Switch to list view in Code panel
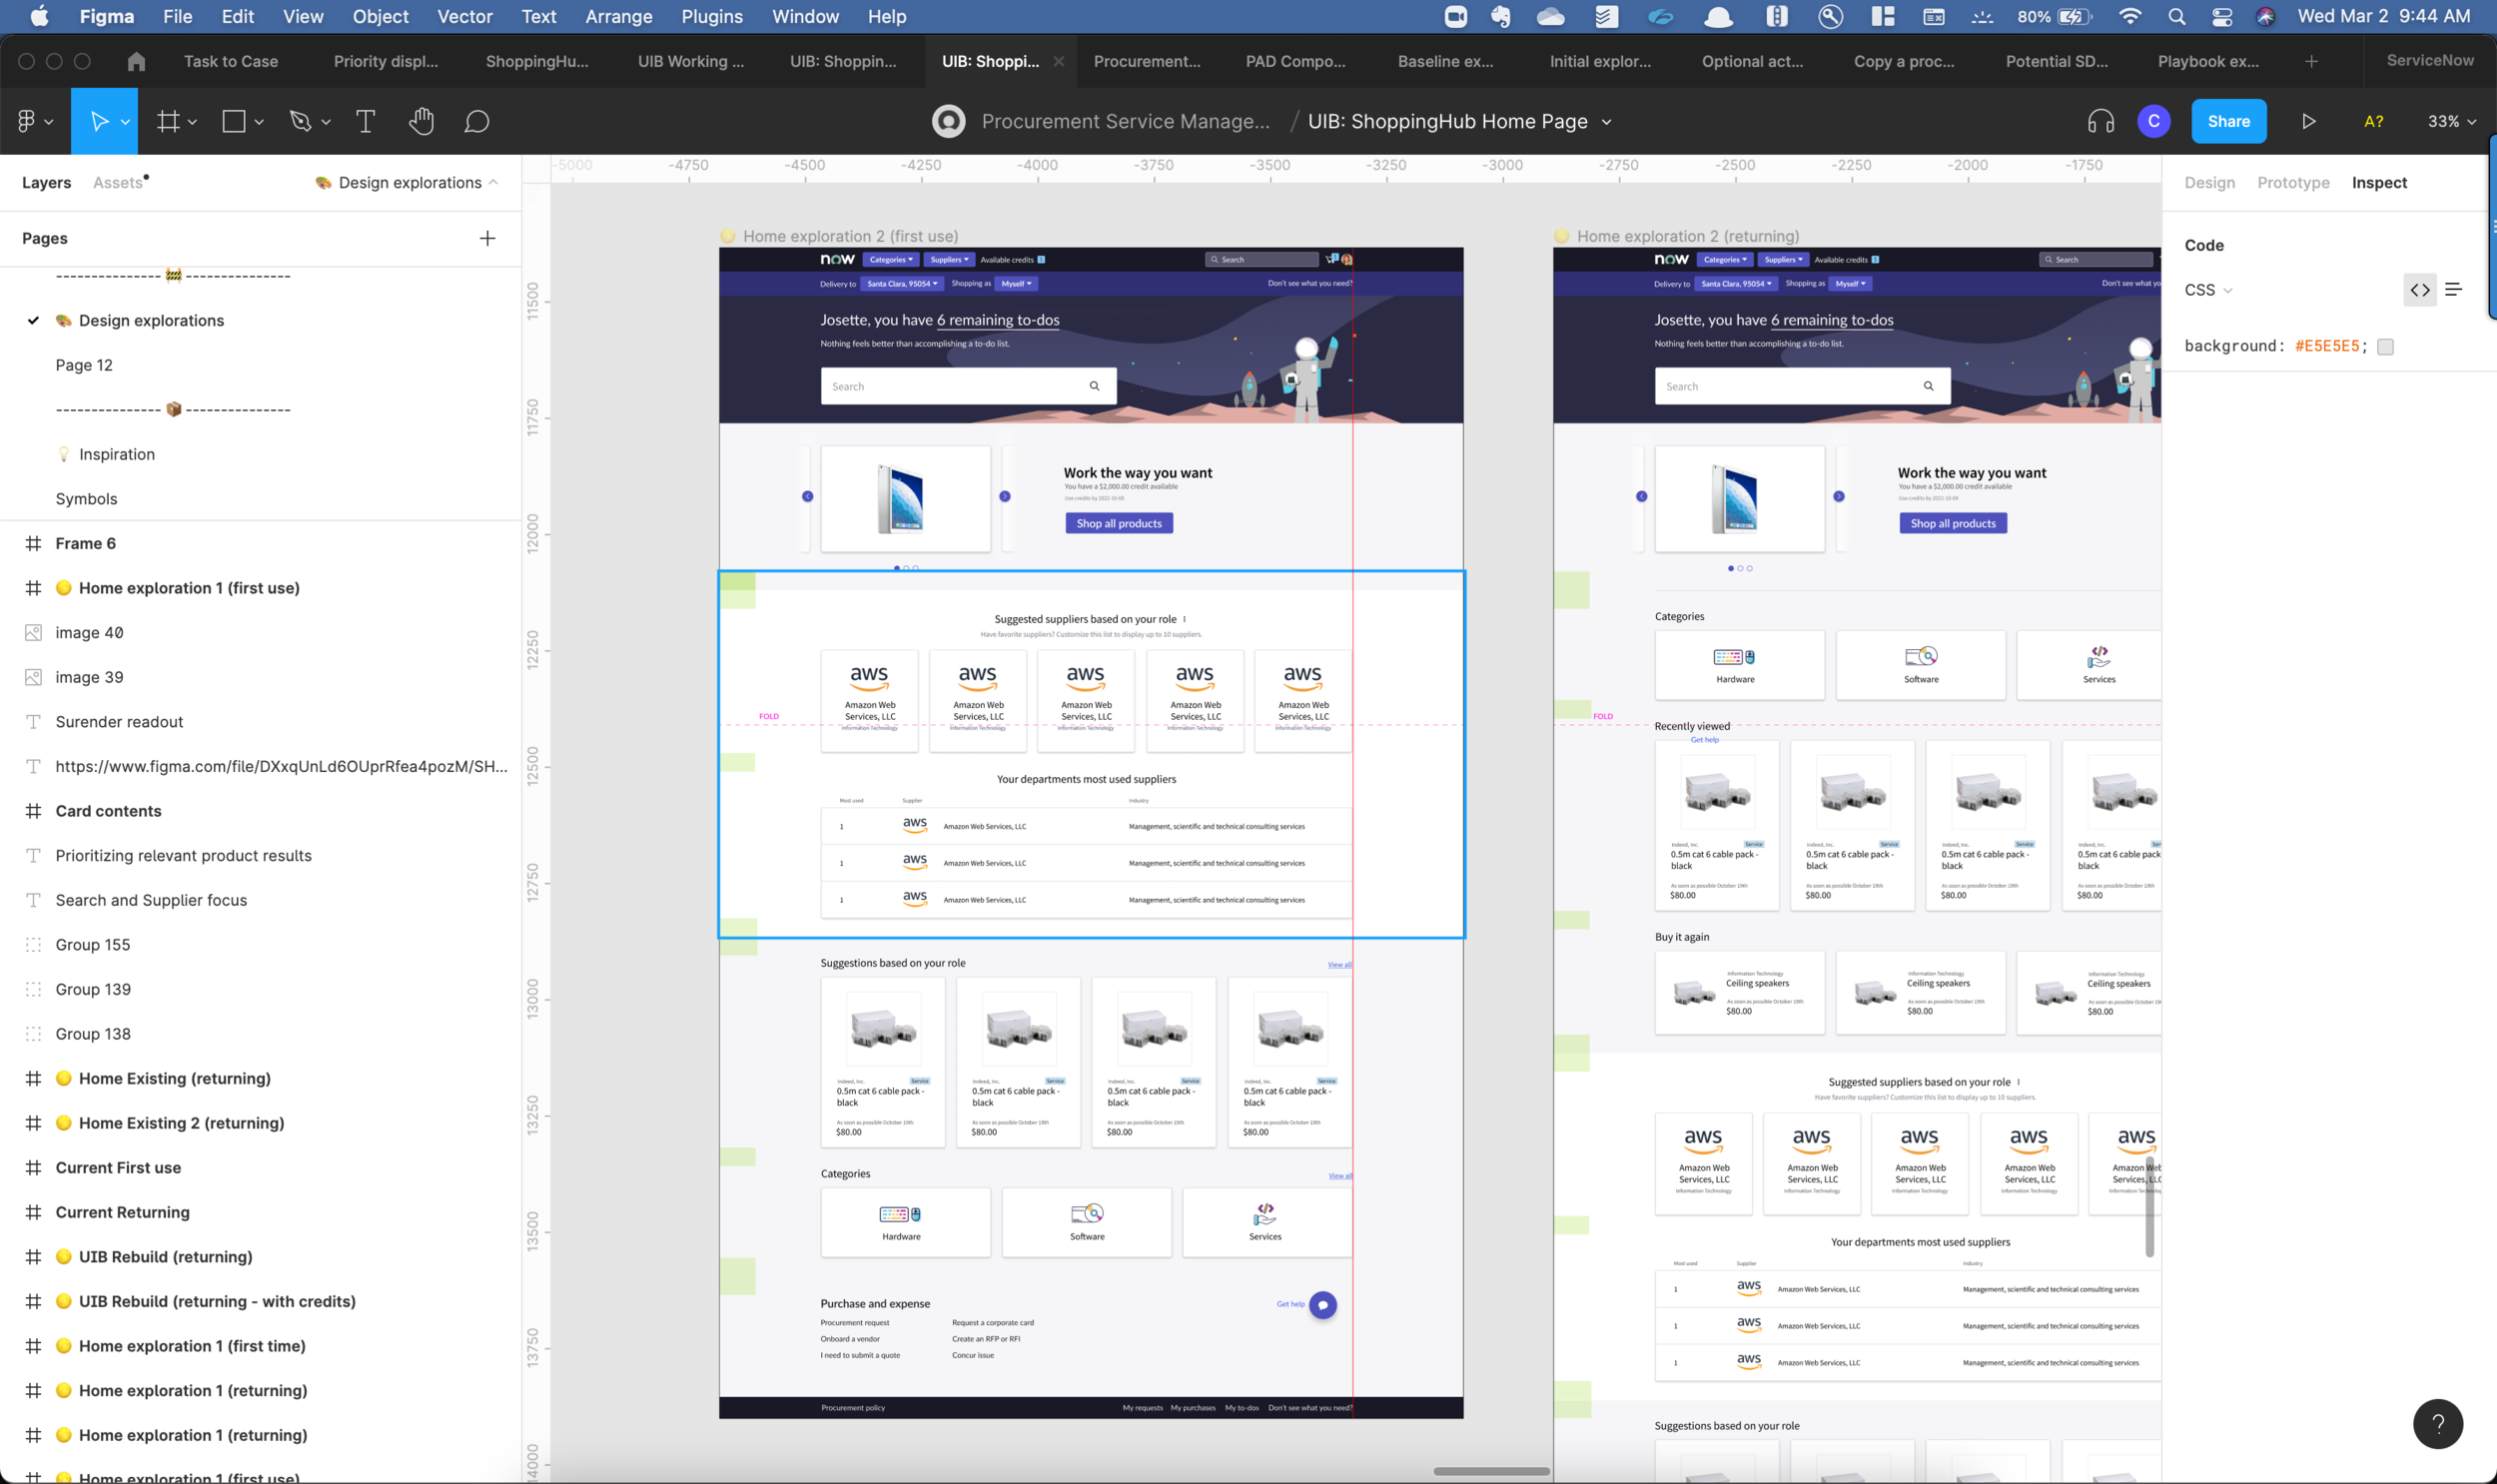2497x1484 pixels. point(2453,290)
